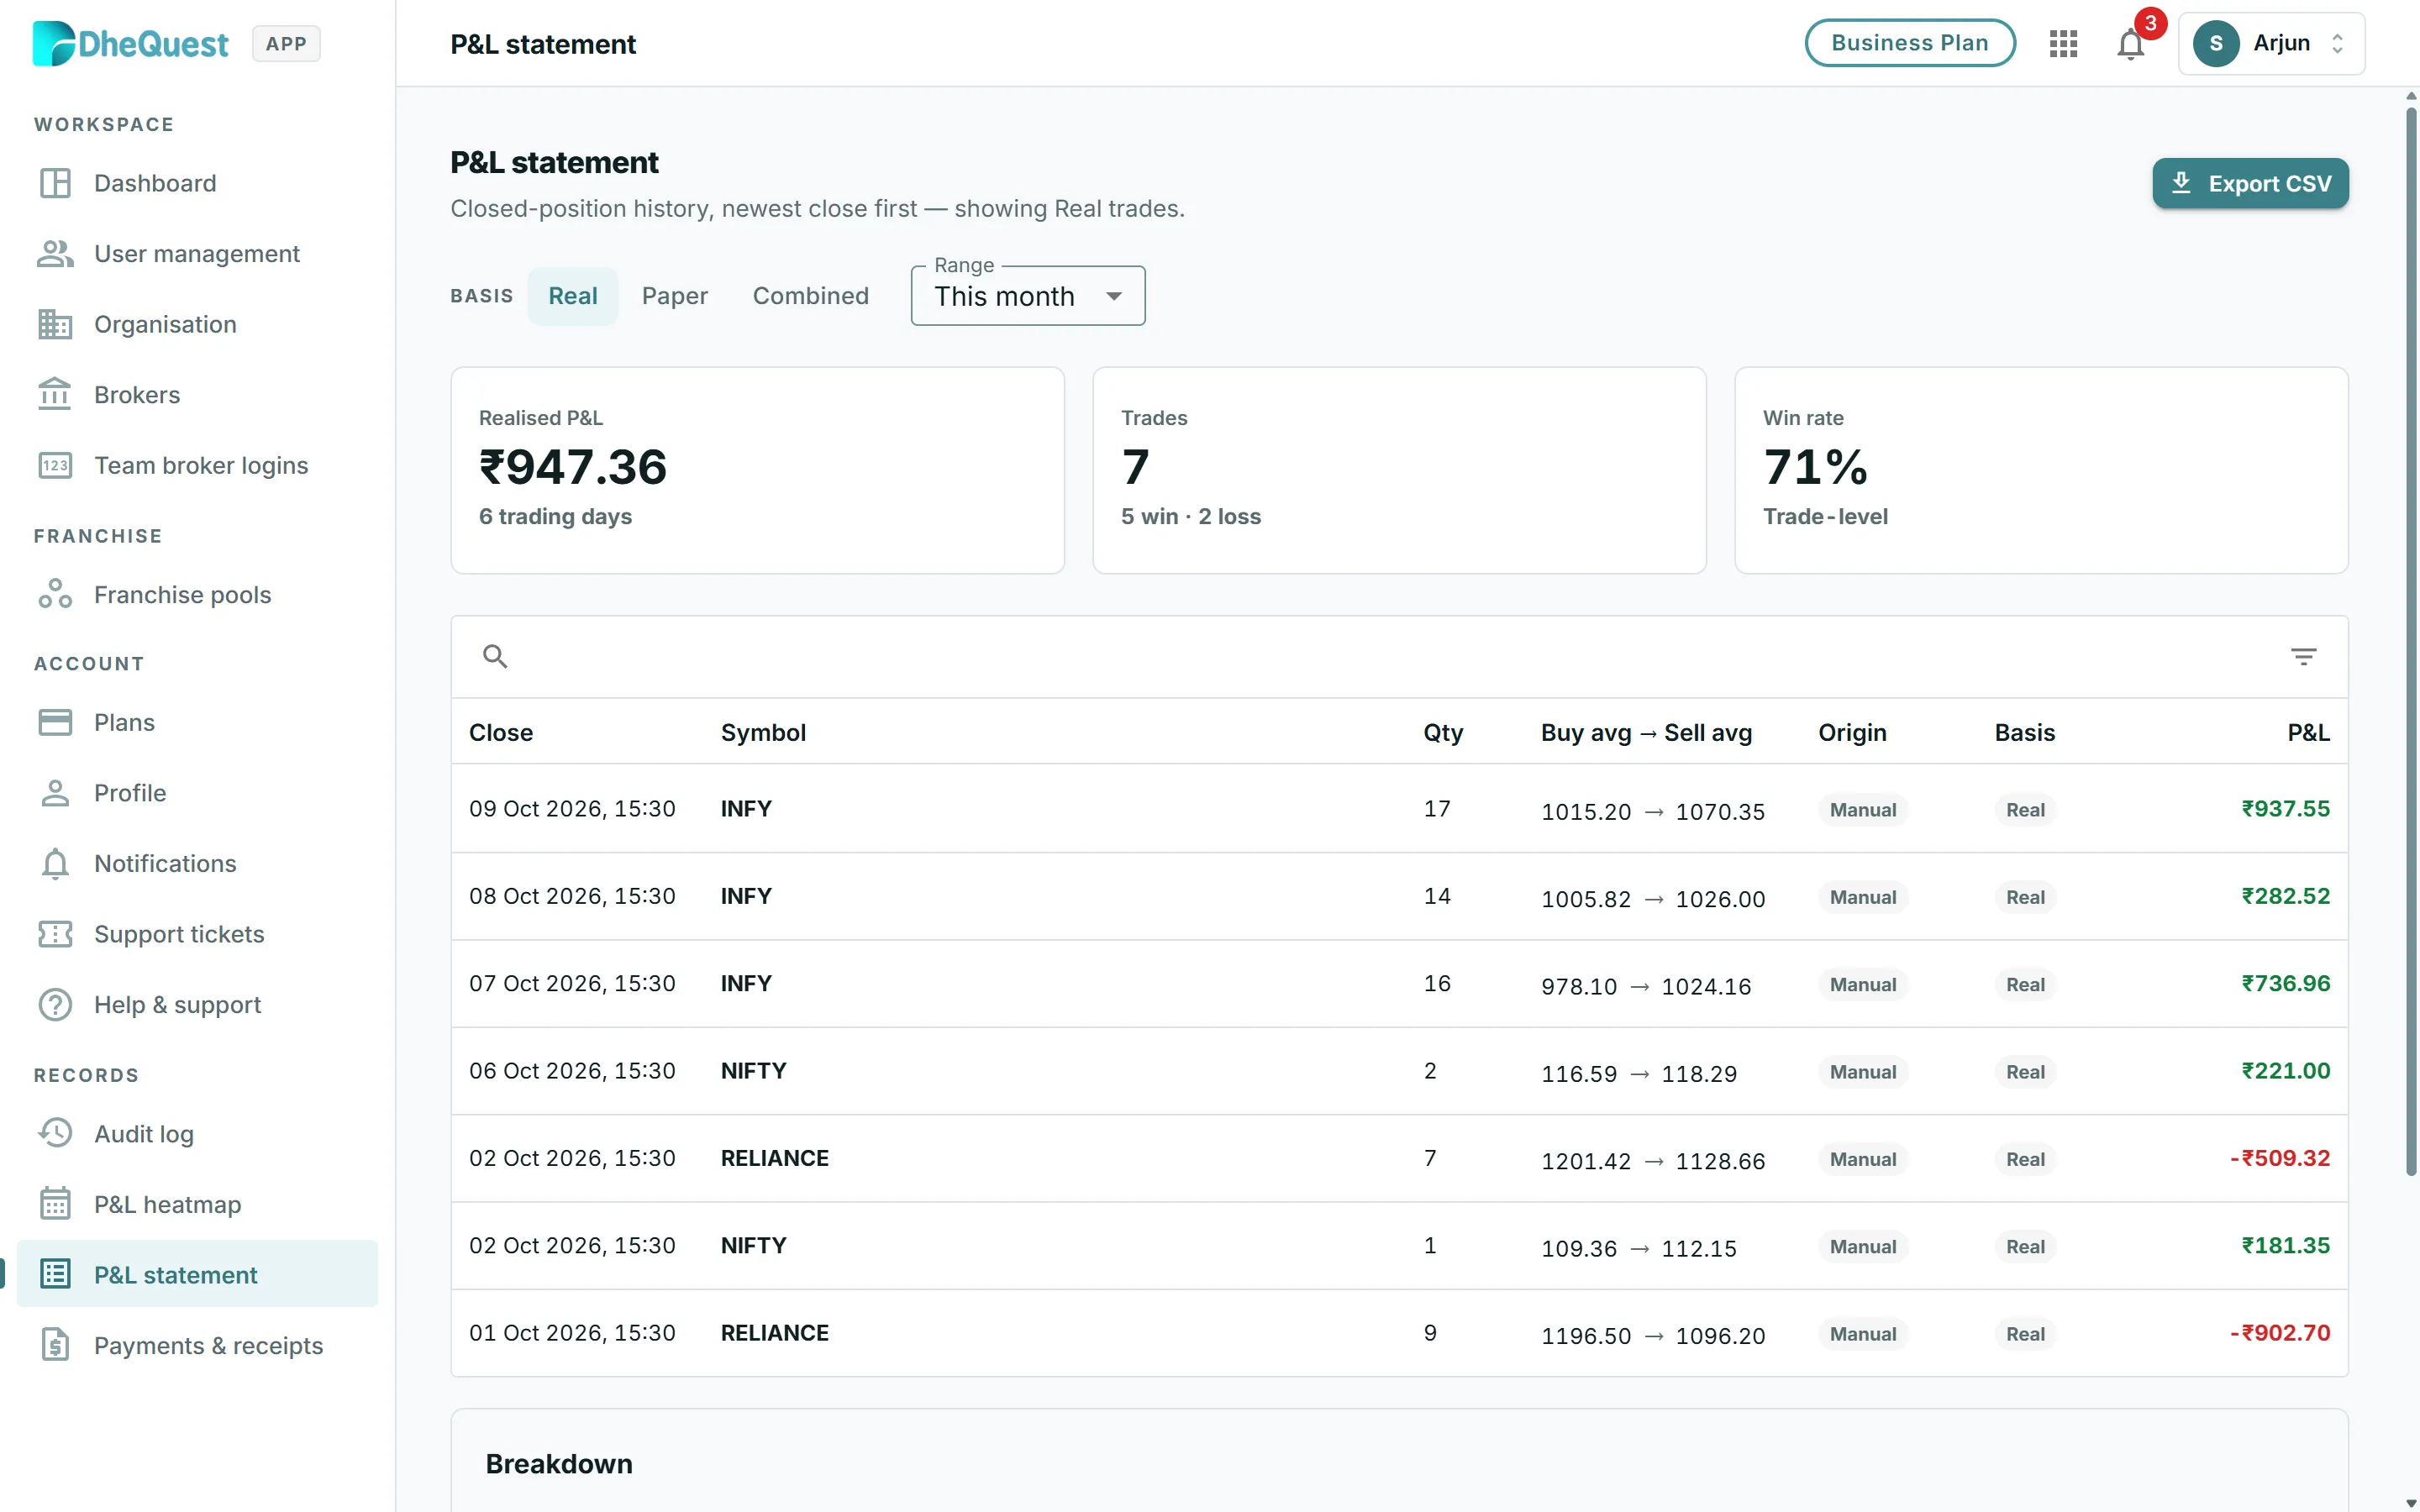This screenshot has height=1512, width=2420.
Task: Click the Help & support question icon
Action: [55, 1004]
